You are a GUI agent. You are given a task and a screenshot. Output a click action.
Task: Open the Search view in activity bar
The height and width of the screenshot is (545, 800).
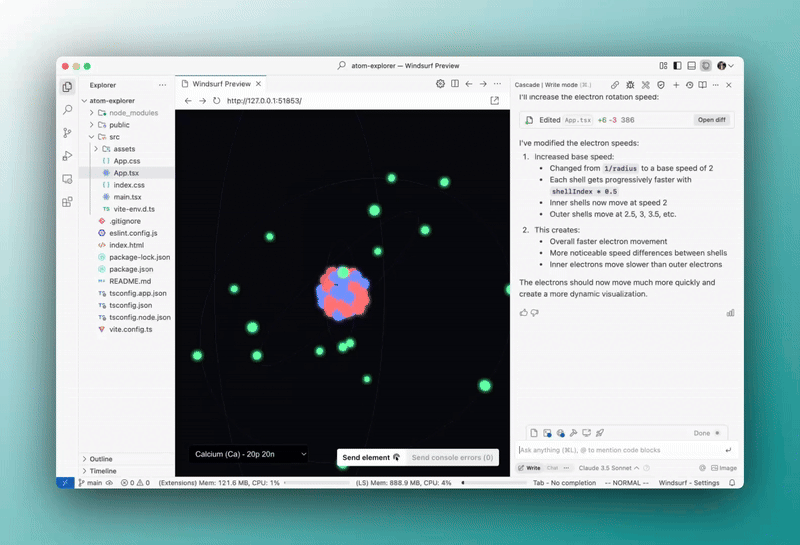[x=67, y=110]
